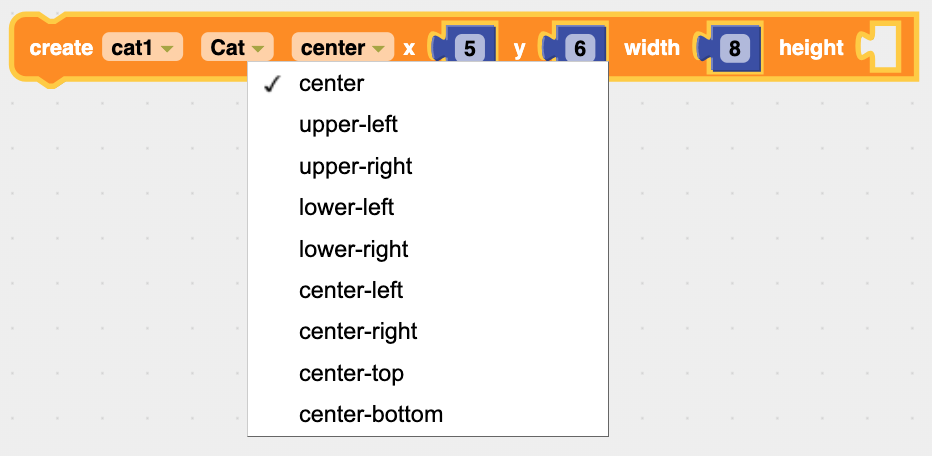The width and height of the screenshot is (932, 456).
Task: Click the create label on orange block
Action: 61,48
